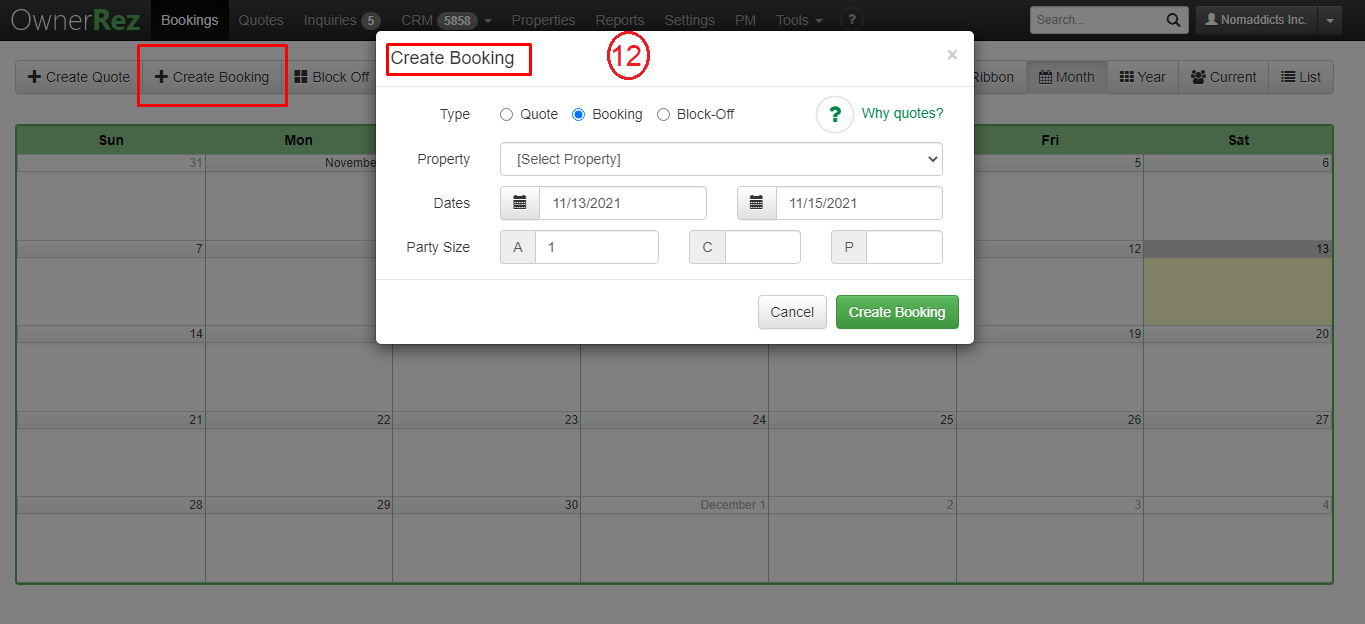Image resolution: width=1365 pixels, height=624 pixels.
Task: Select calendar day 27
Action: tap(1238, 454)
